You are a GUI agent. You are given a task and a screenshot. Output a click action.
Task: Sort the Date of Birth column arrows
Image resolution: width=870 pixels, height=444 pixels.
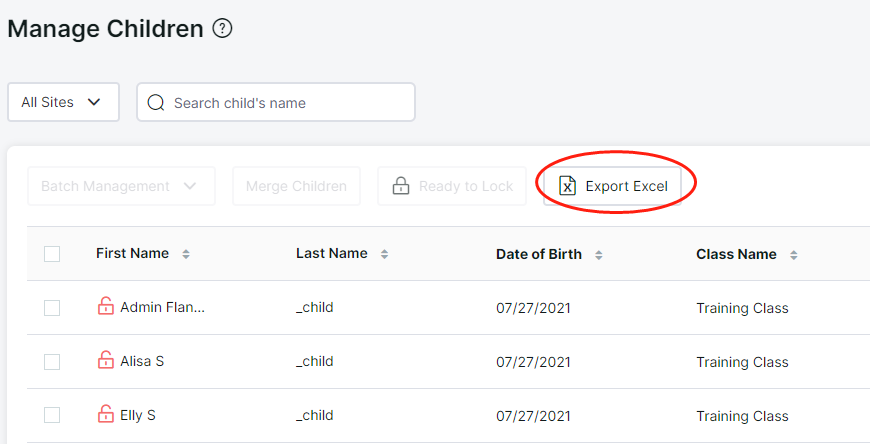point(599,255)
